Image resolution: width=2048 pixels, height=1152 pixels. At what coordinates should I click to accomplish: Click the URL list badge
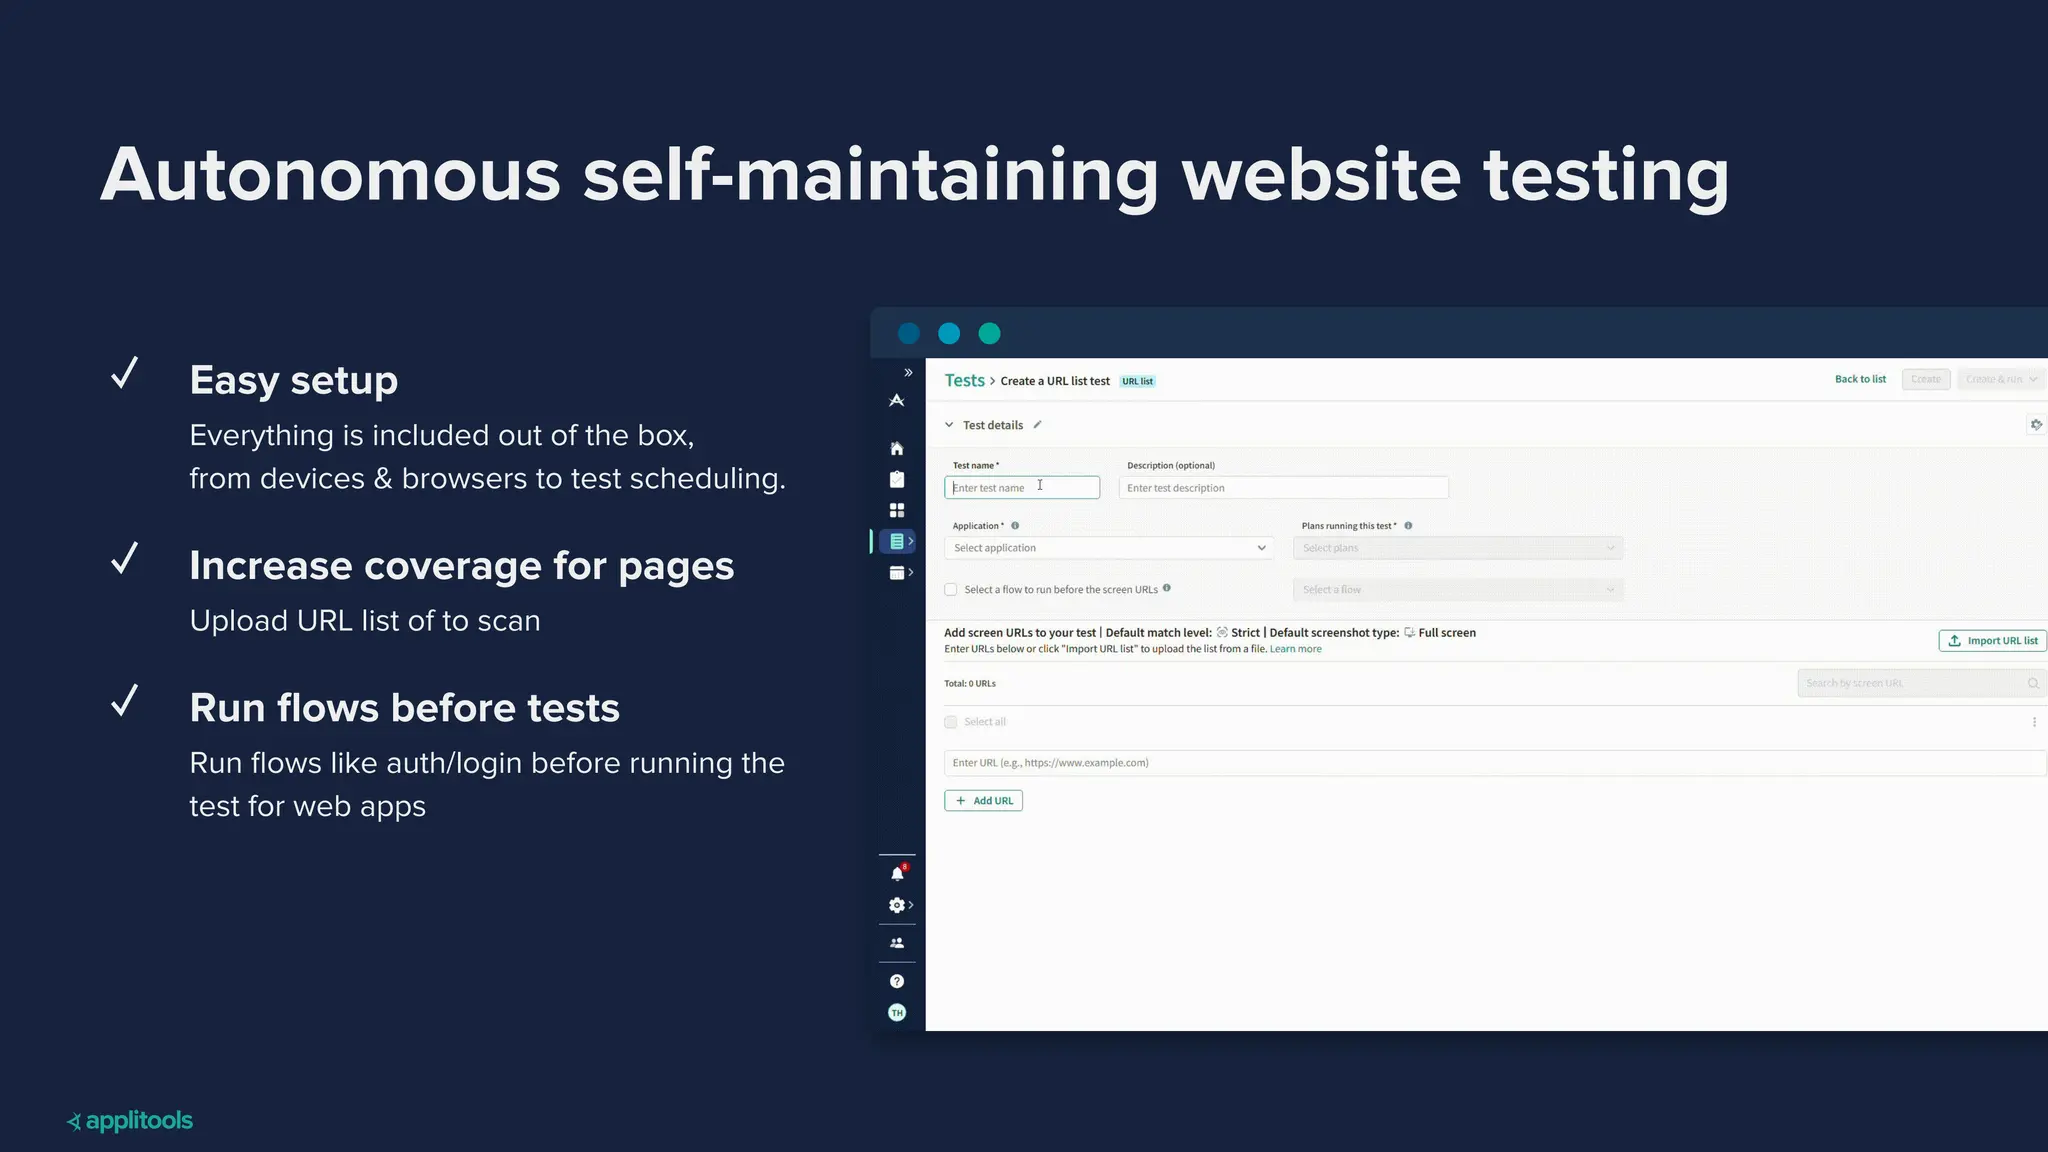(1138, 381)
